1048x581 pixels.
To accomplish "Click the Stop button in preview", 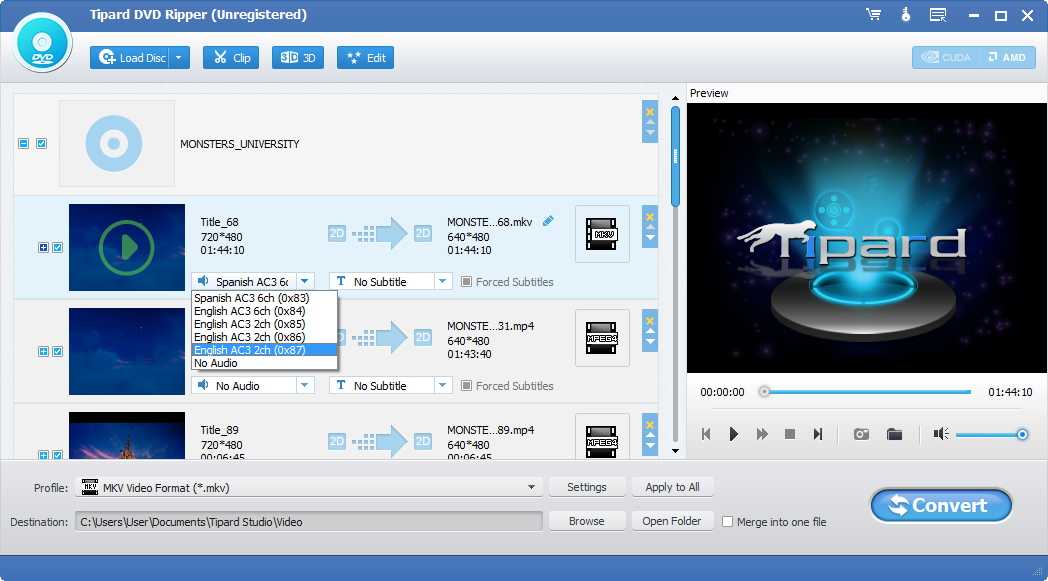I will point(790,434).
